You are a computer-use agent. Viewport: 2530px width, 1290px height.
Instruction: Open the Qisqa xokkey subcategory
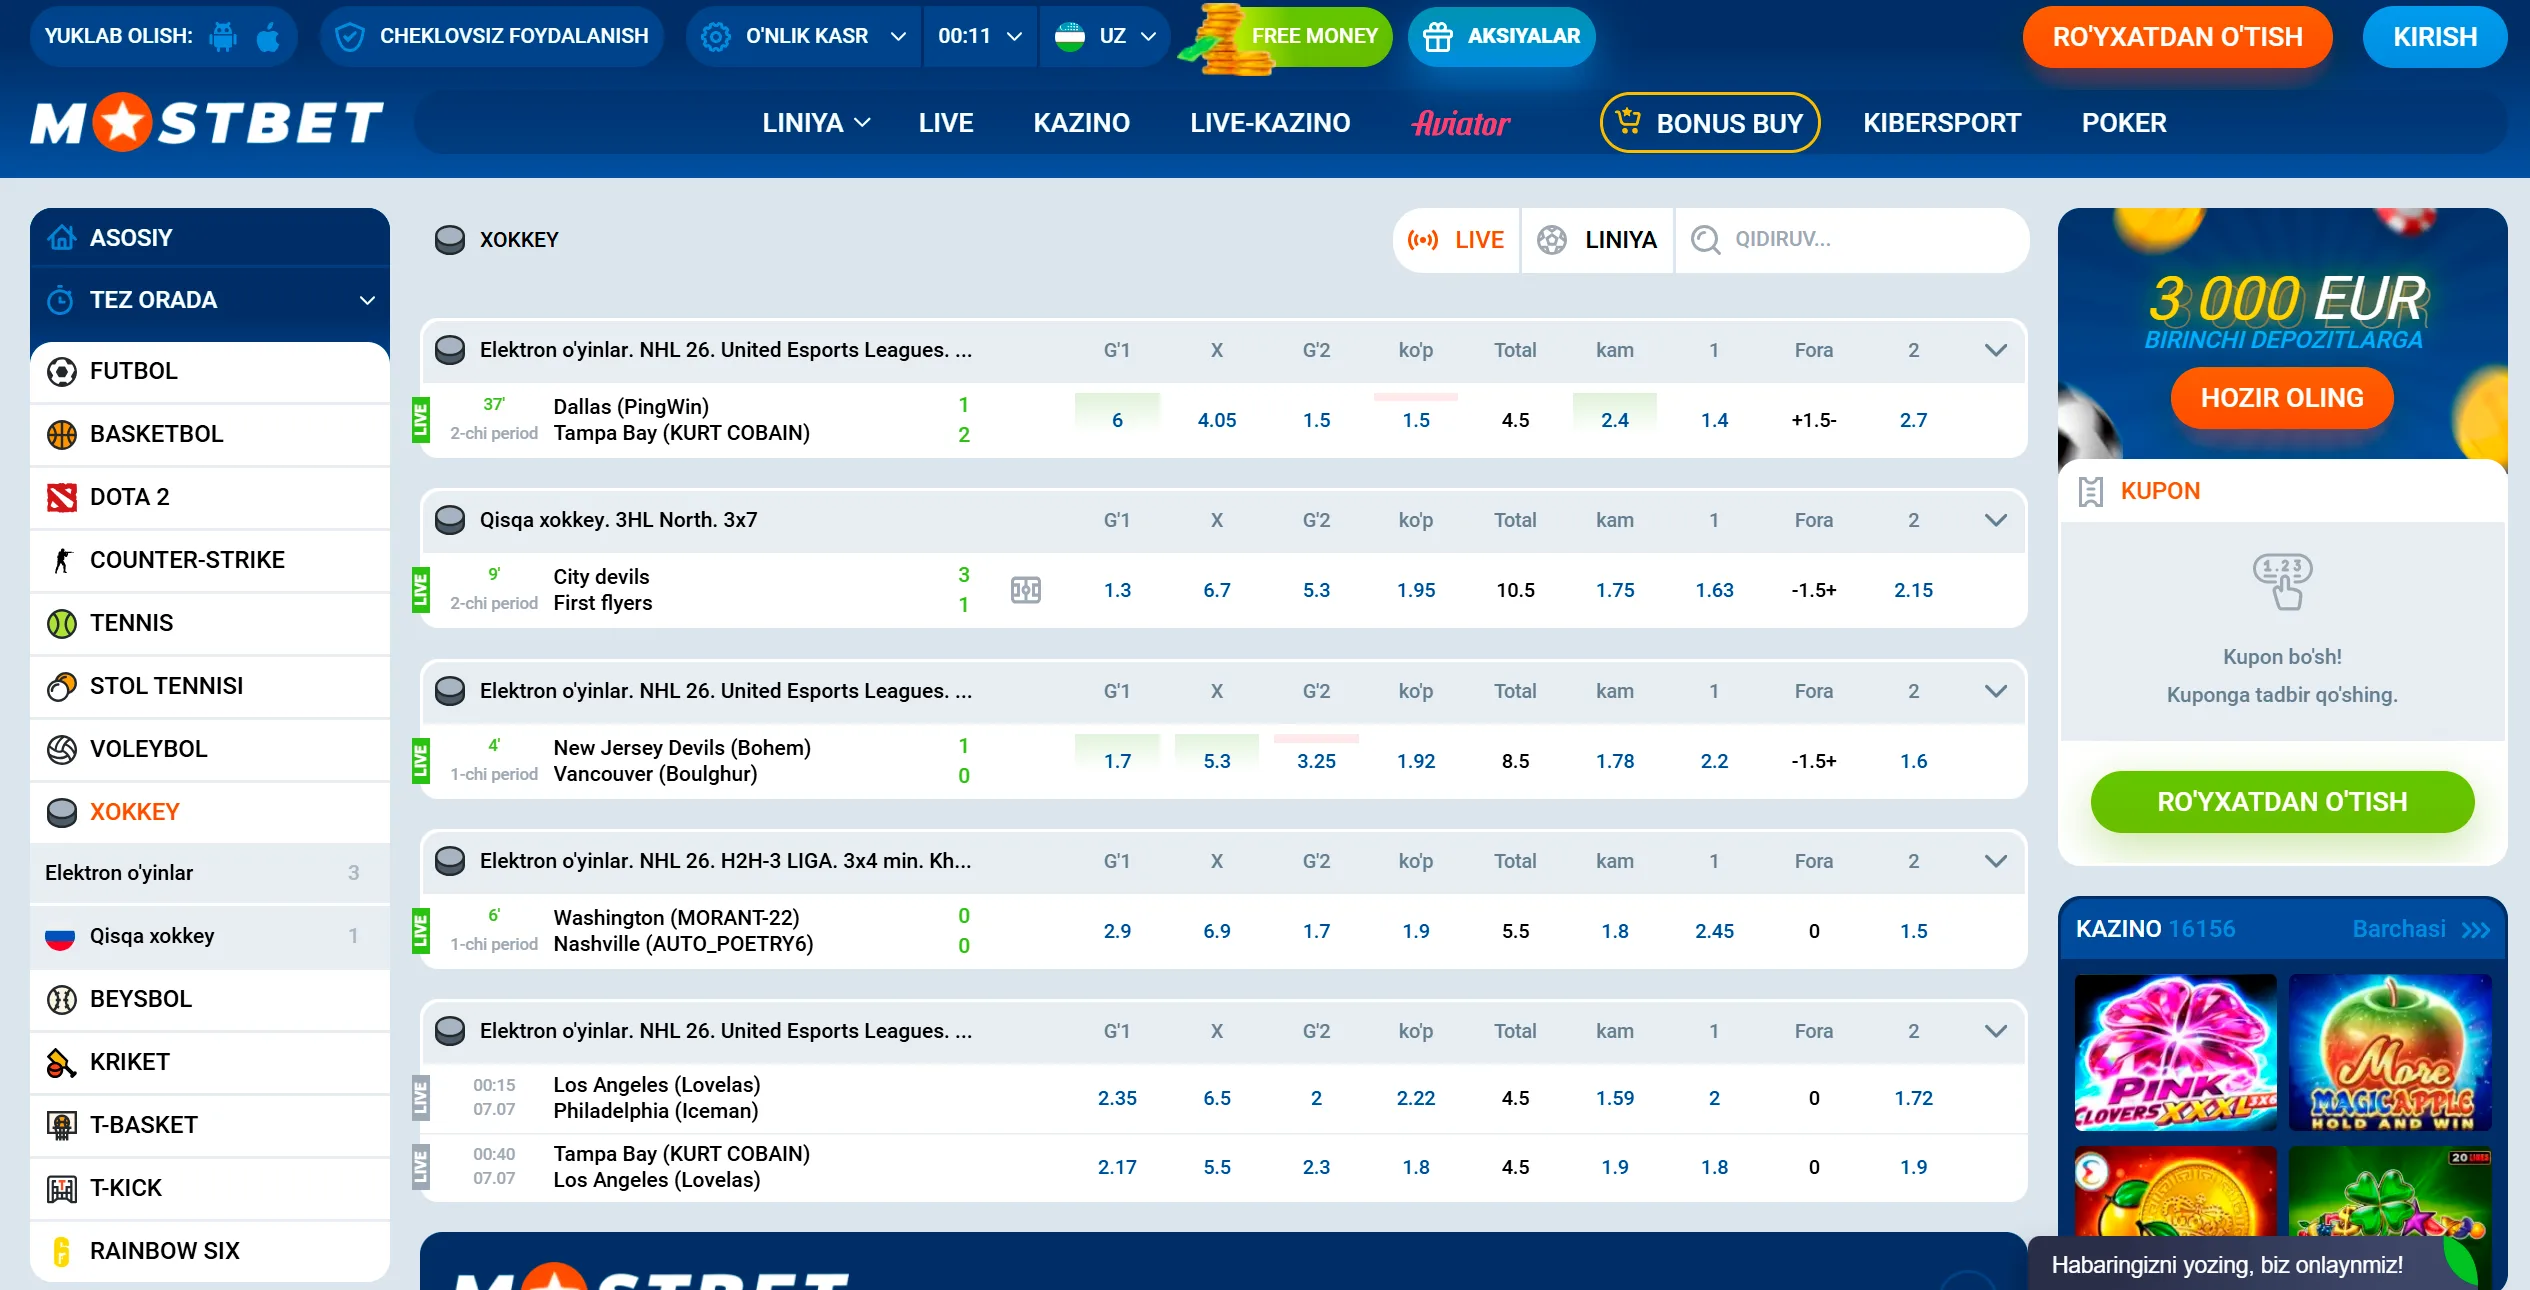click(x=210, y=937)
